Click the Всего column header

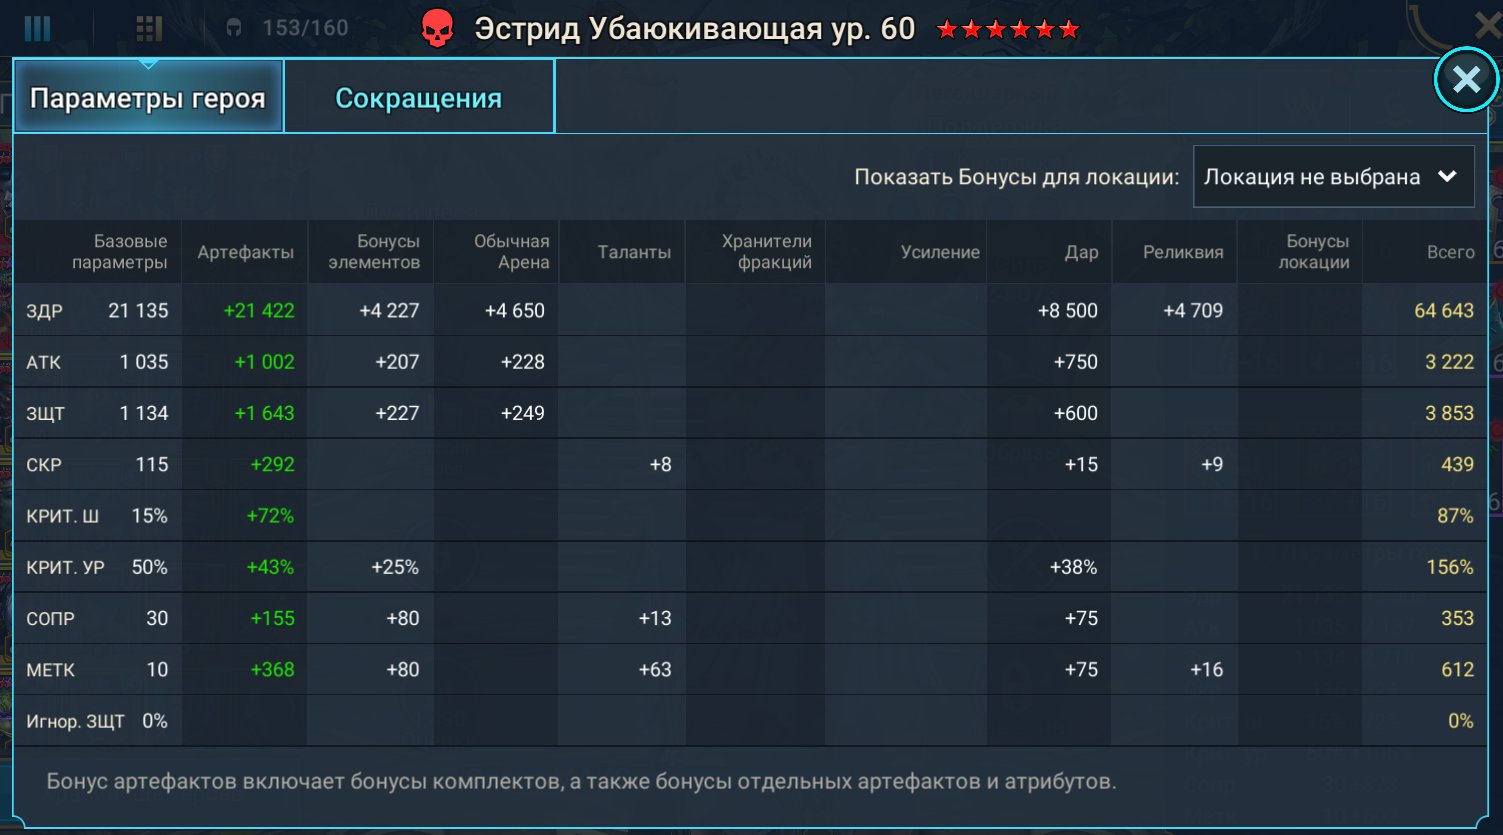pyautogui.click(x=1450, y=252)
